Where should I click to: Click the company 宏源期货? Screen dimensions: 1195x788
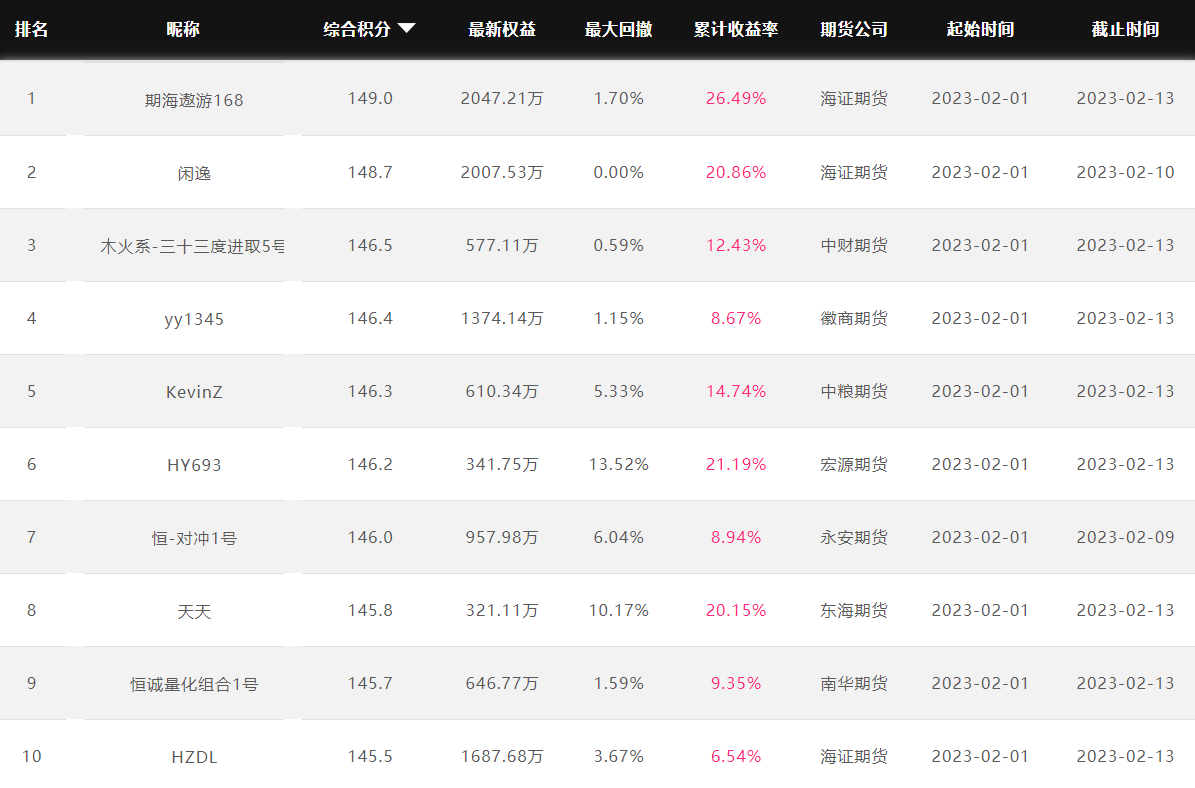(854, 464)
